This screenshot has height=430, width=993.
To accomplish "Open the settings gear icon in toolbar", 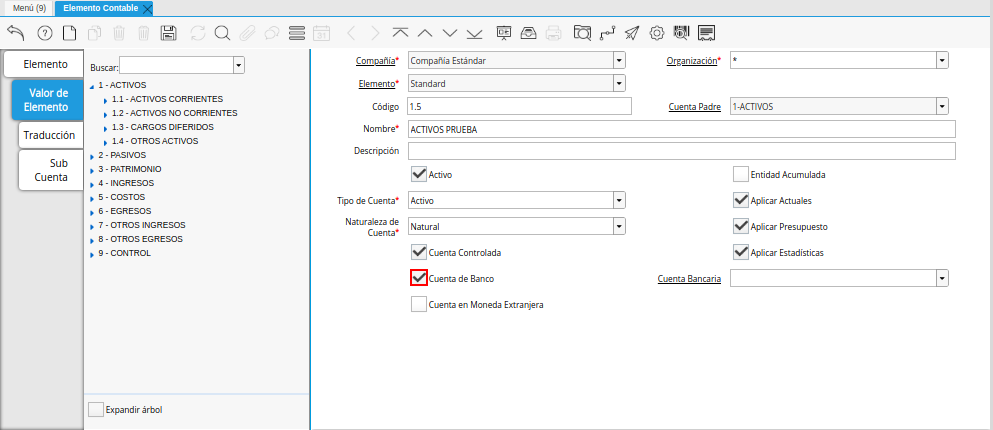I will coord(657,33).
